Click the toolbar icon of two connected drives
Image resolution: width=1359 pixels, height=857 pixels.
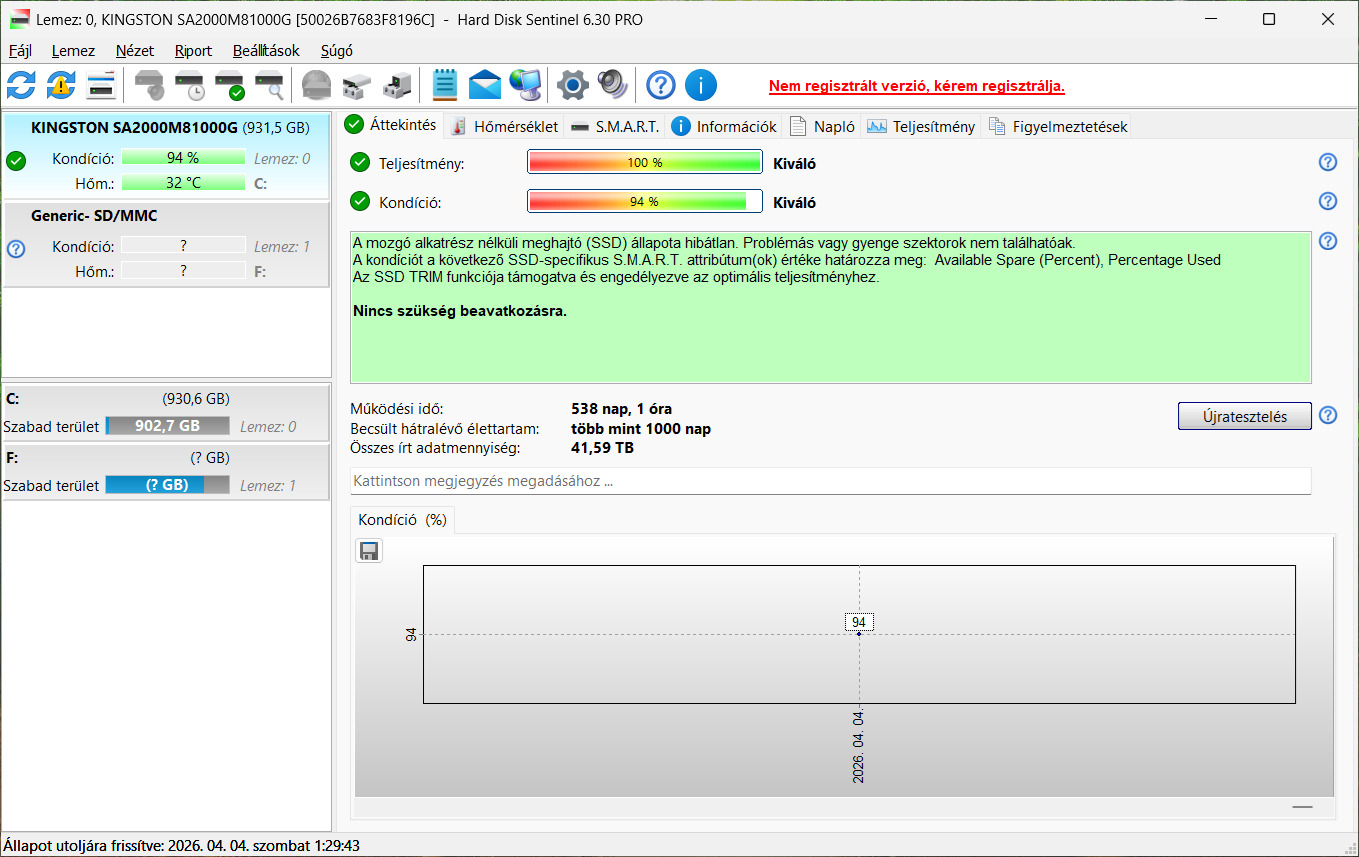(x=356, y=85)
